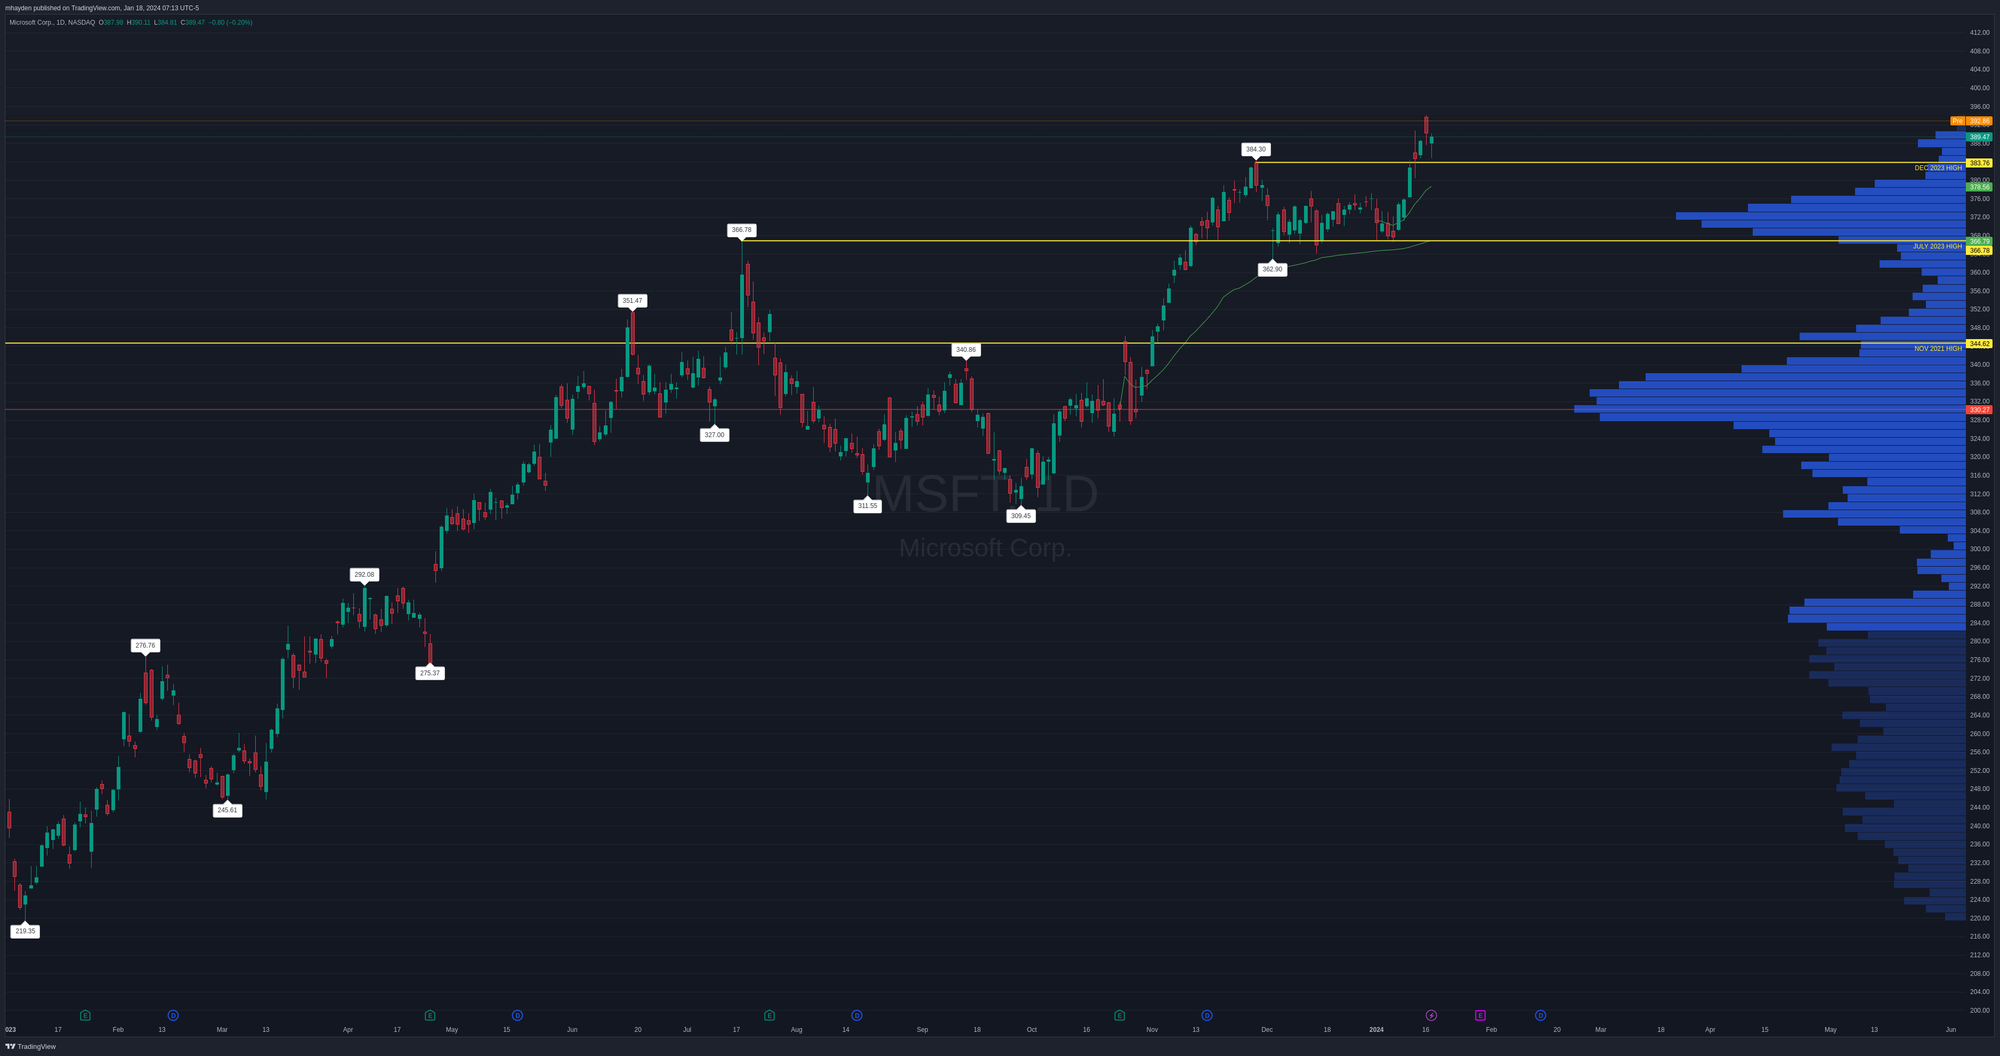Click the 412.00 label on the price axis
The width and height of the screenshot is (2000, 1056).
point(1979,32)
